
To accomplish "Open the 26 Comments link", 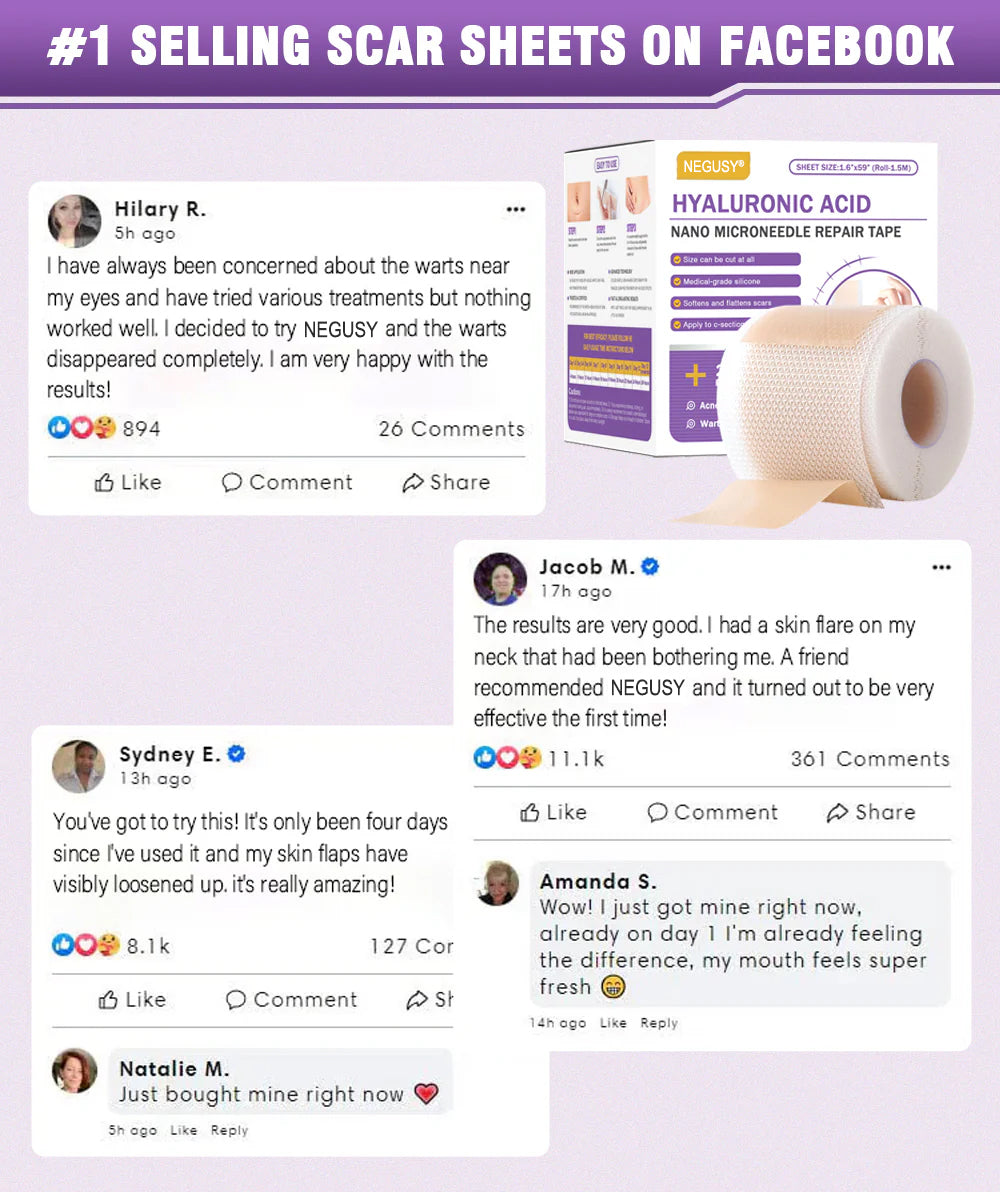I will coord(452,429).
